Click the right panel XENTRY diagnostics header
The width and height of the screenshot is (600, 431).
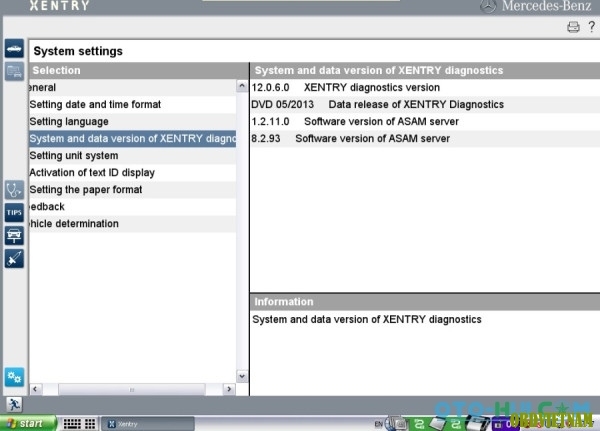[x=425, y=70]
